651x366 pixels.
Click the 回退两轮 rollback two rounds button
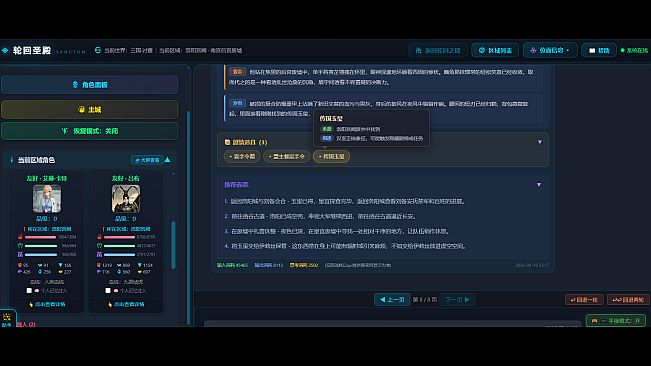click(x=628, y=300)
